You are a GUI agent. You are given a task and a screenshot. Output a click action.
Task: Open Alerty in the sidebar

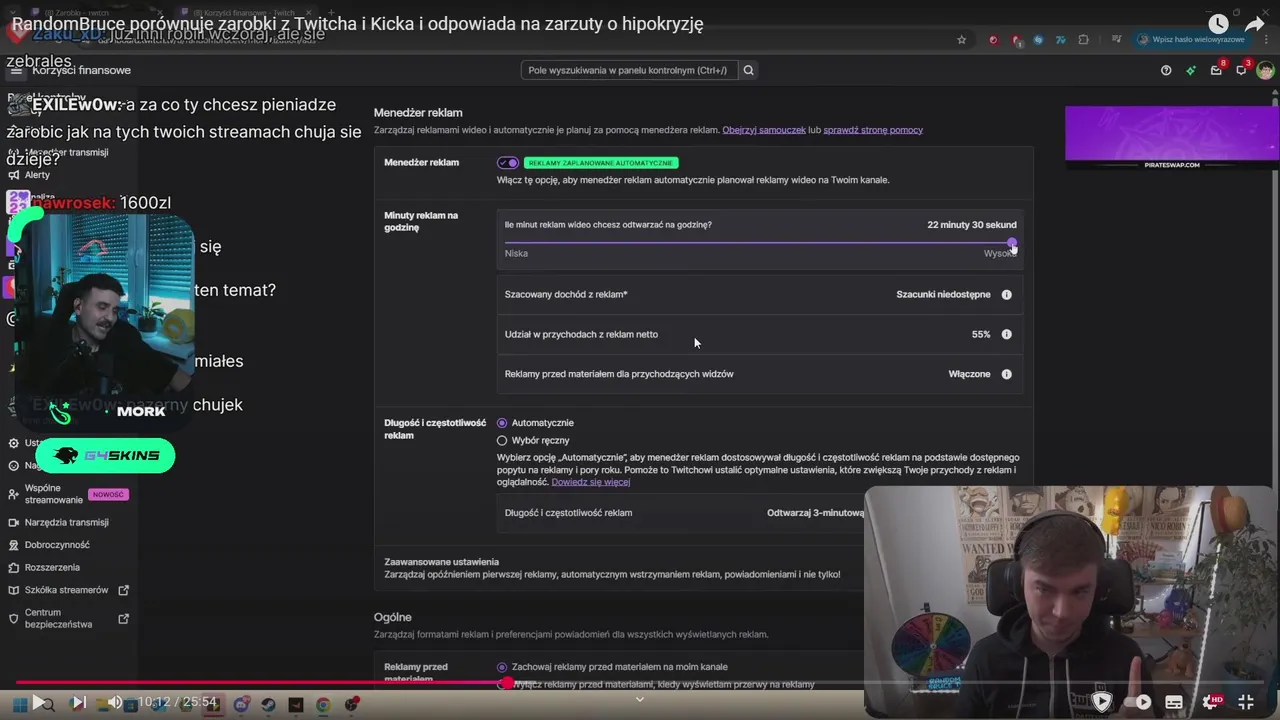[37, 175]
